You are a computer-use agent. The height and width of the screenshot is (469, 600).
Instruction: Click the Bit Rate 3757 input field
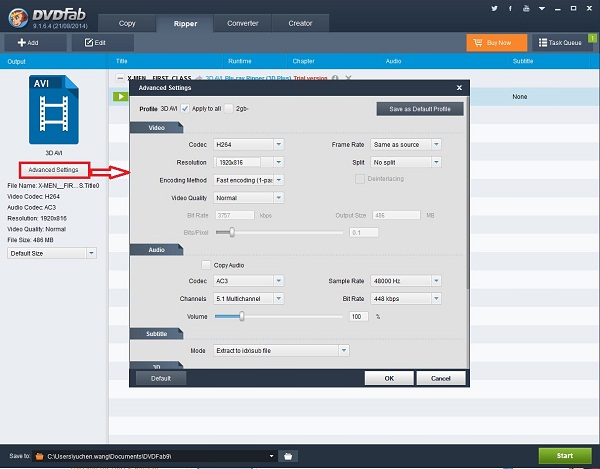(235, 215)
